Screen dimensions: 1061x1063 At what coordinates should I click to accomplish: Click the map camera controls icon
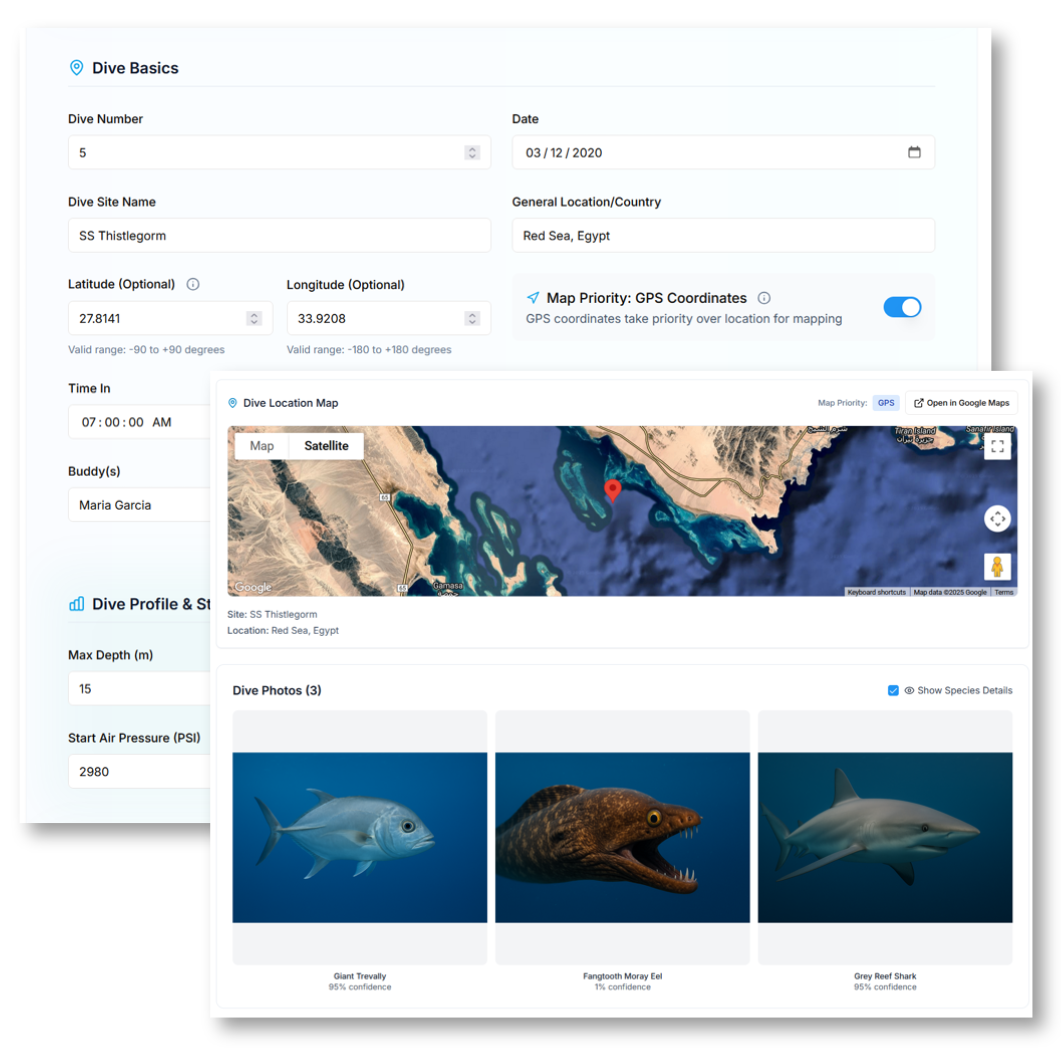[997, 519]
